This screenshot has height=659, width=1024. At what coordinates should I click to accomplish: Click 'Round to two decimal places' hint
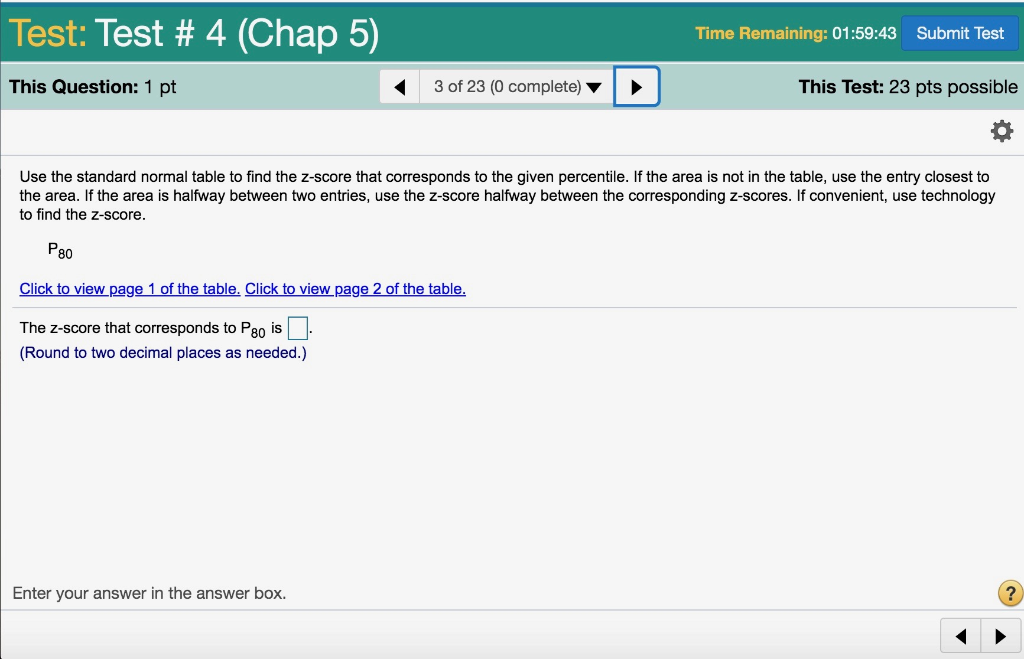(x=163, y=353)
